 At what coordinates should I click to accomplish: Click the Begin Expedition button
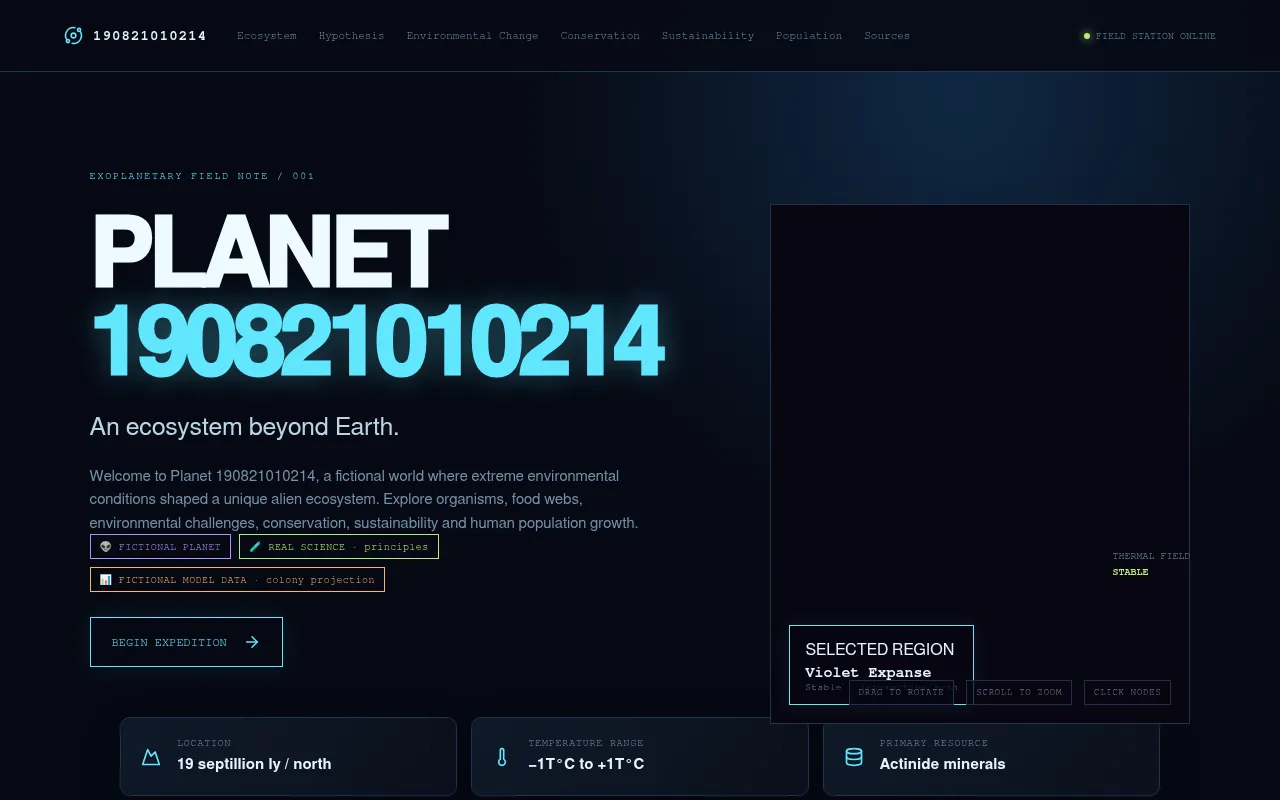[x=186, y=642]
